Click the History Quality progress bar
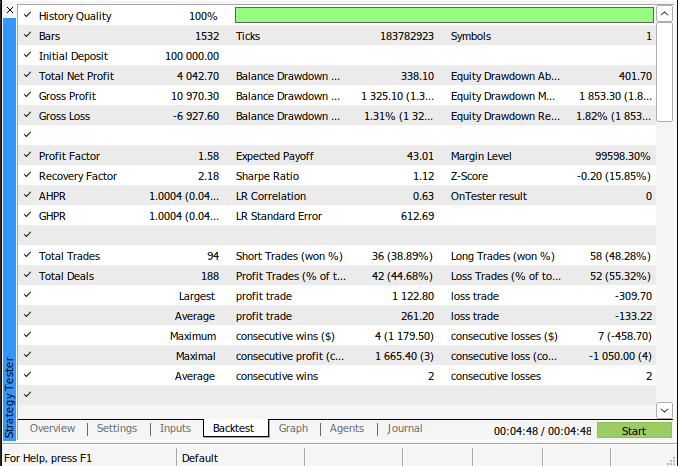 tap(444, 15)
